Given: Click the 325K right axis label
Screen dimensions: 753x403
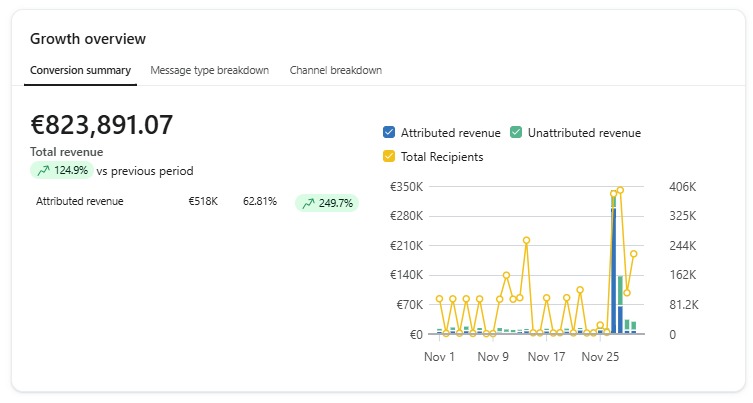Looking at the screenshot, I should pos(682,216).
